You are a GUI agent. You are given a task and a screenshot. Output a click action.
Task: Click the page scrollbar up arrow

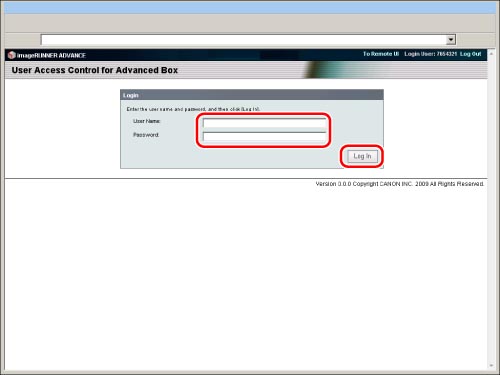click(491, 54)
